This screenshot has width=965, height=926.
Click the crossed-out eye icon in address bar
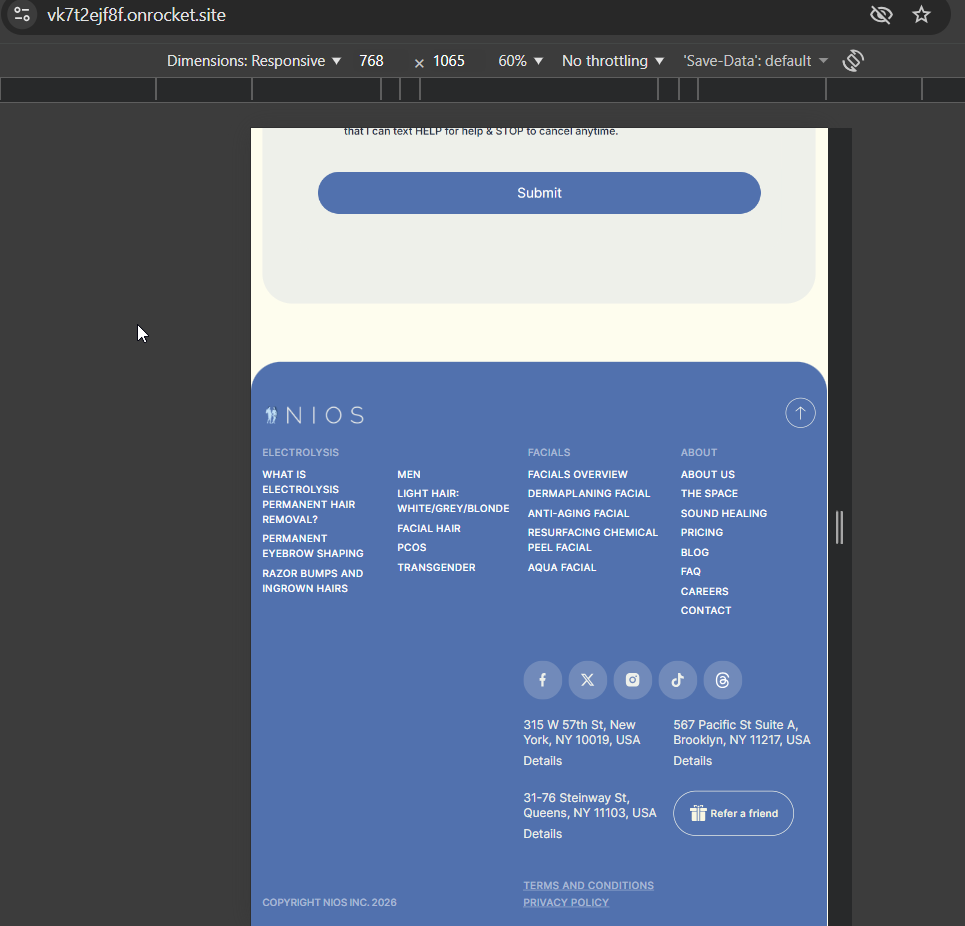point(881,14)
